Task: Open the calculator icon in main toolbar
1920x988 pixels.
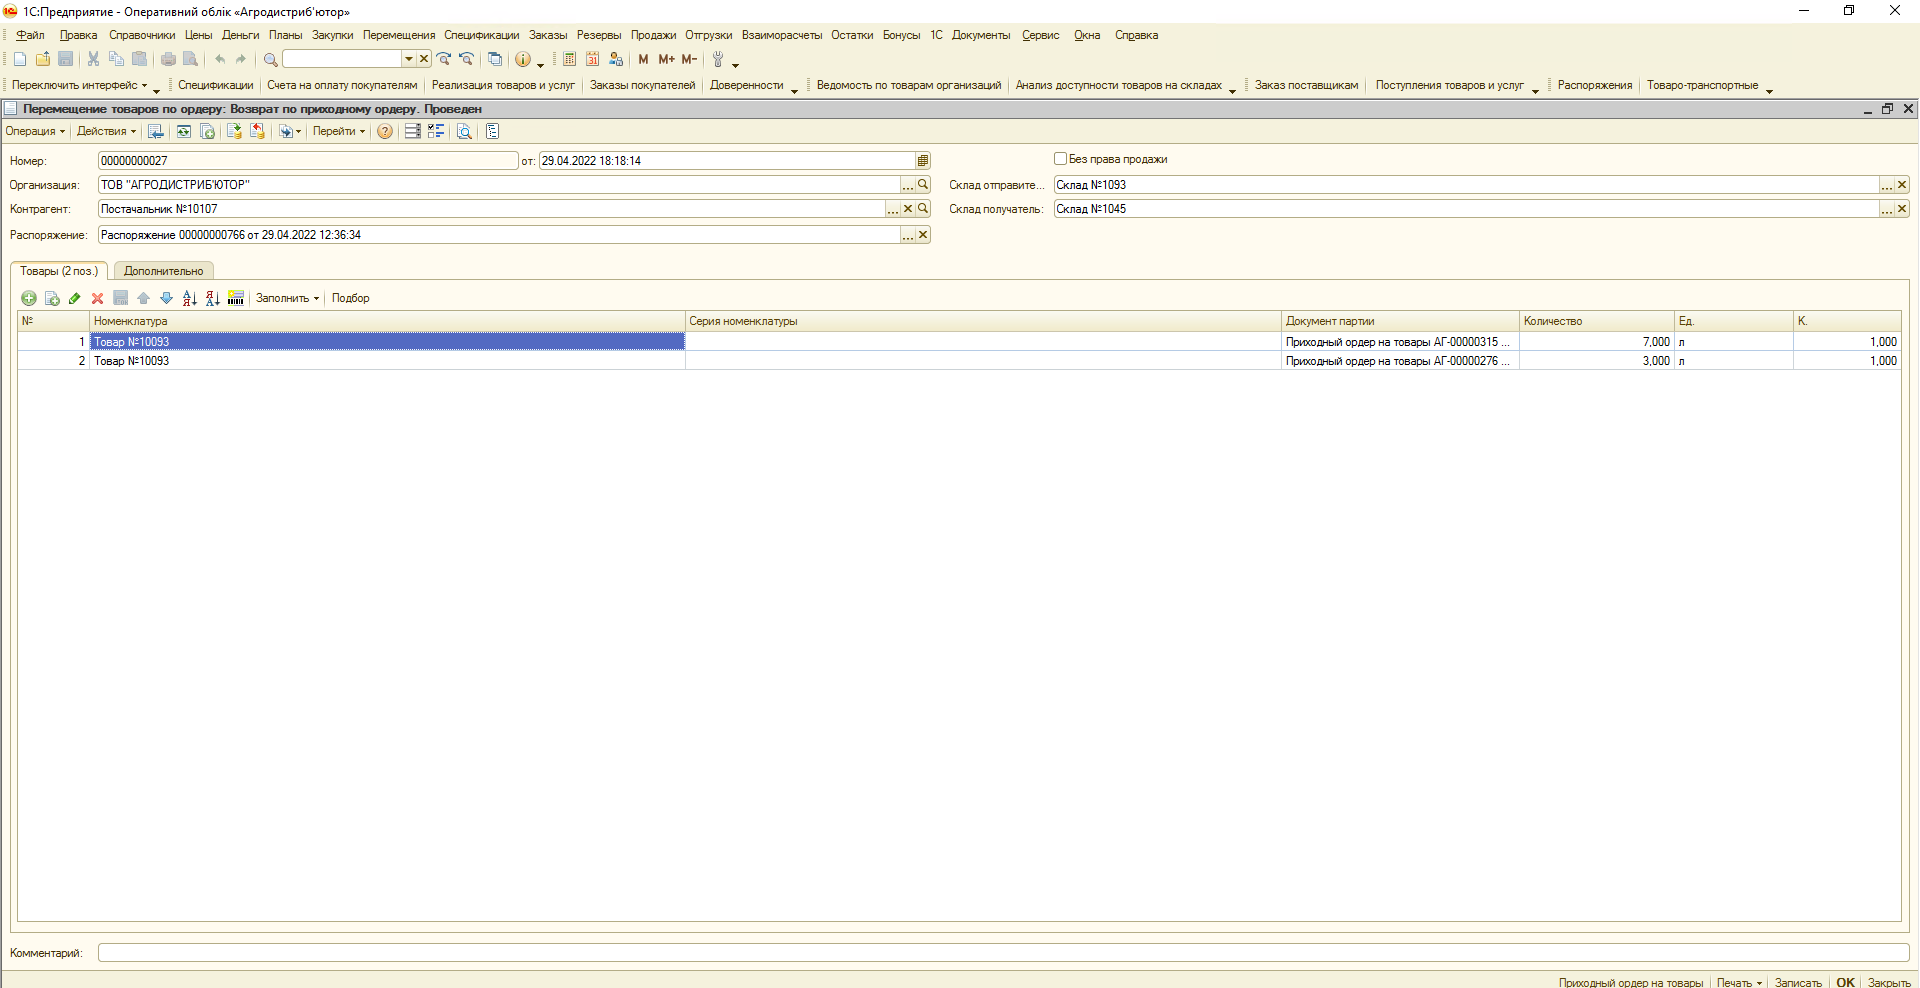Action: (x=569, y=59)
